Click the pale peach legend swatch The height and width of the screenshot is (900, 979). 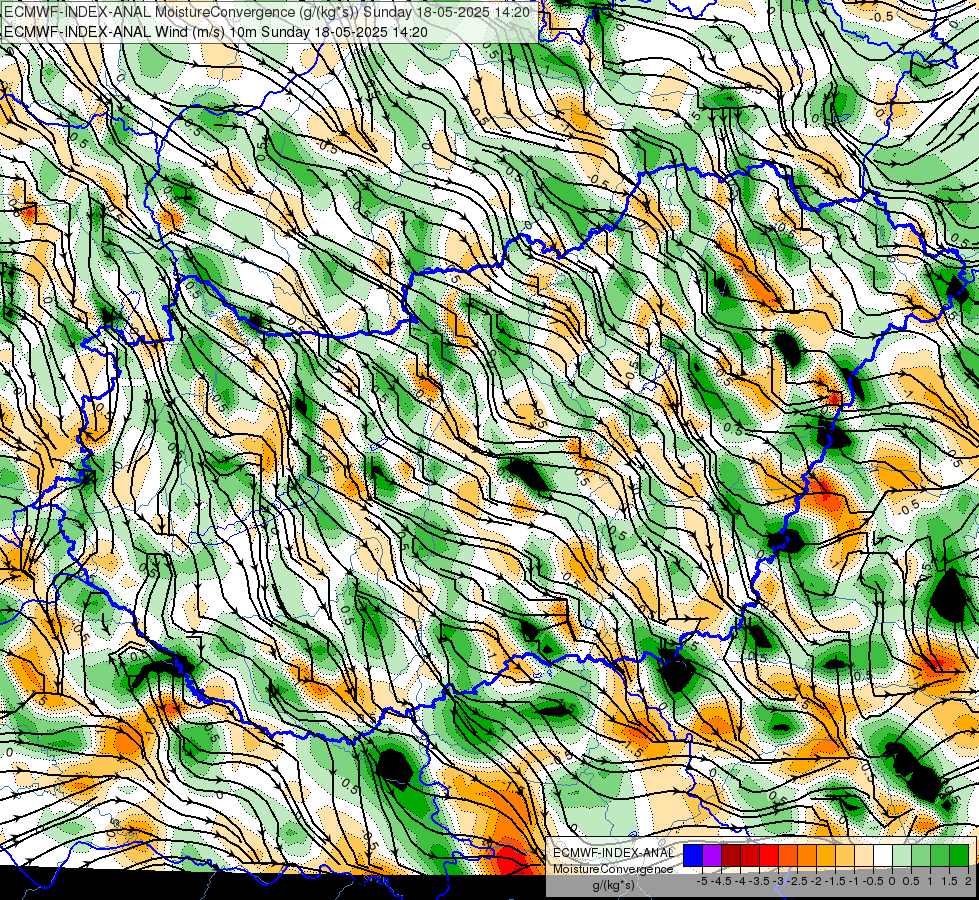(x=864, y=856)
